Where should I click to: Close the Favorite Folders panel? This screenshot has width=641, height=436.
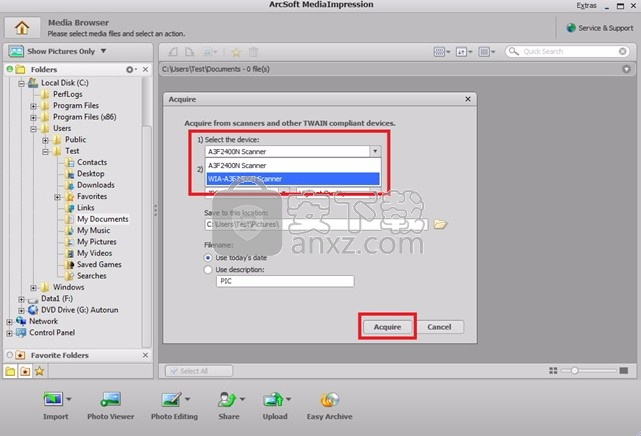145,355
